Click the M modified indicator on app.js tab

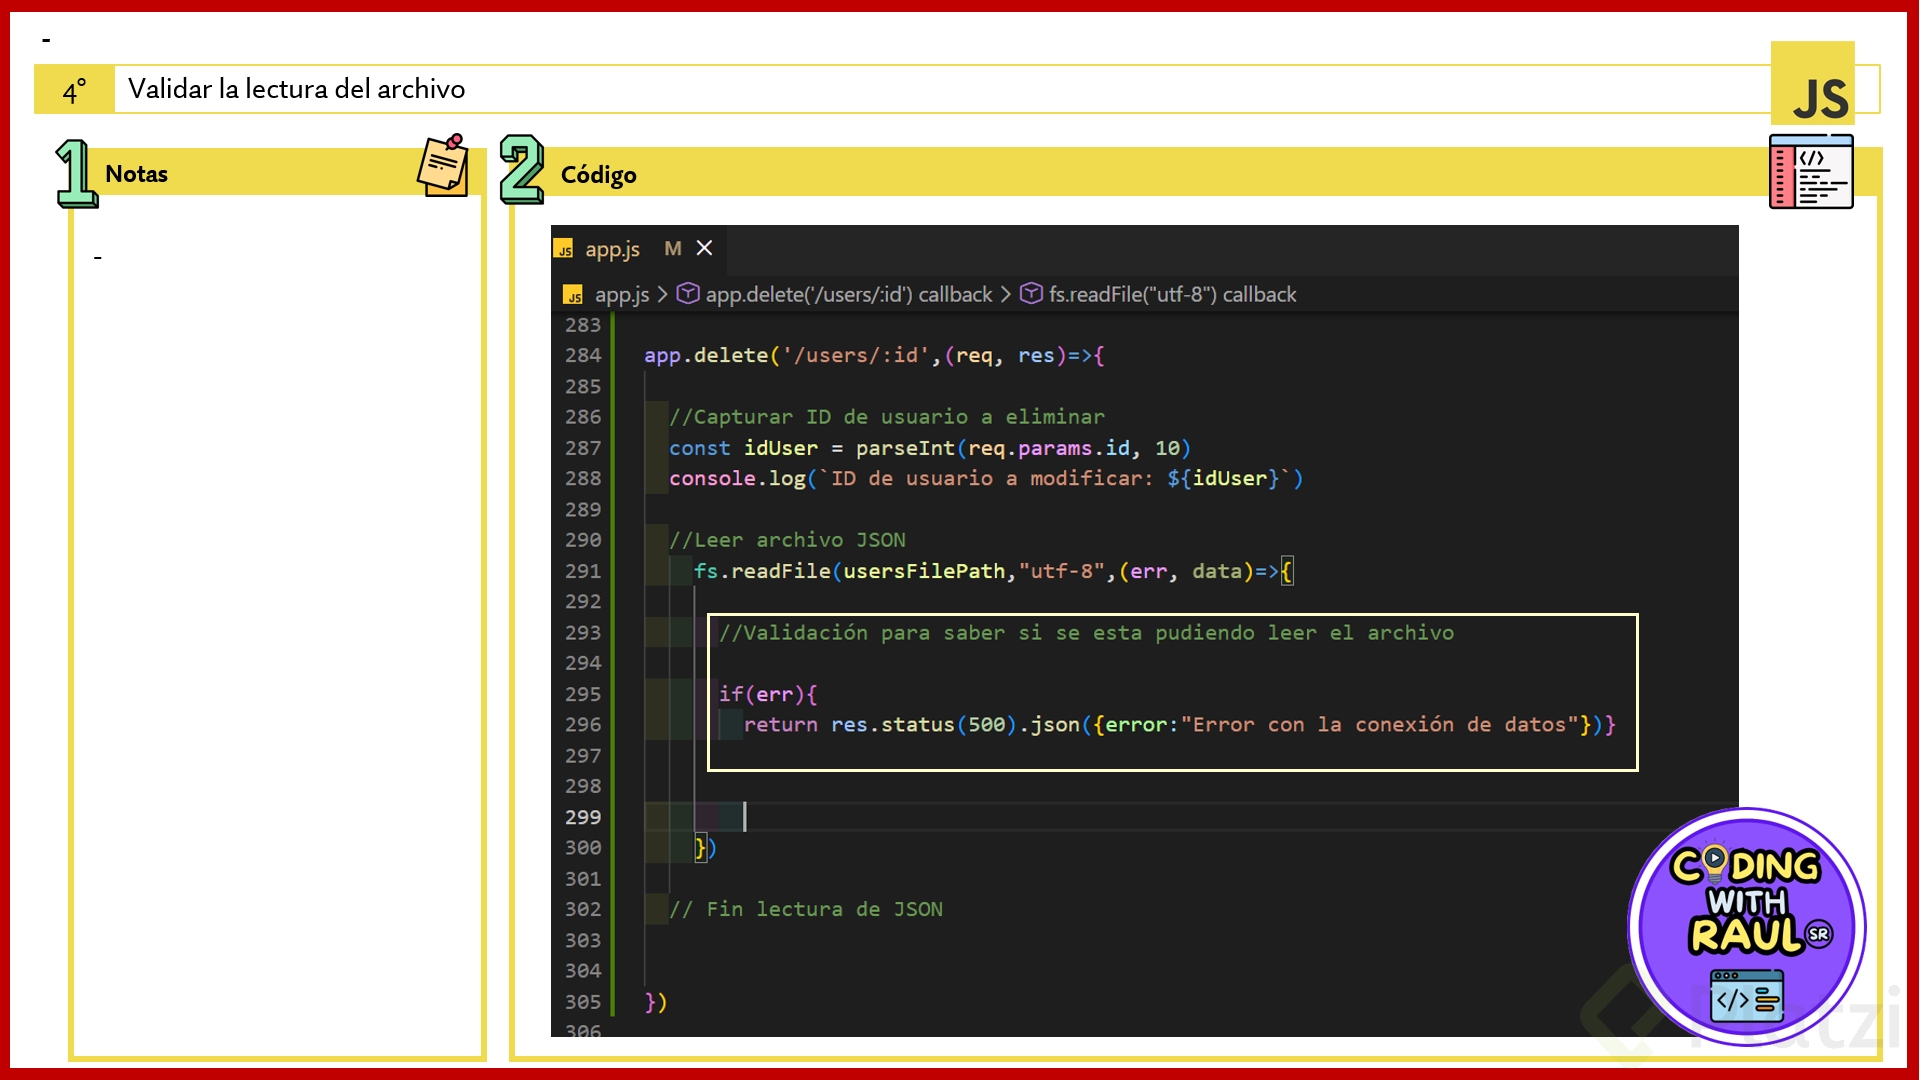coord(673,248)
